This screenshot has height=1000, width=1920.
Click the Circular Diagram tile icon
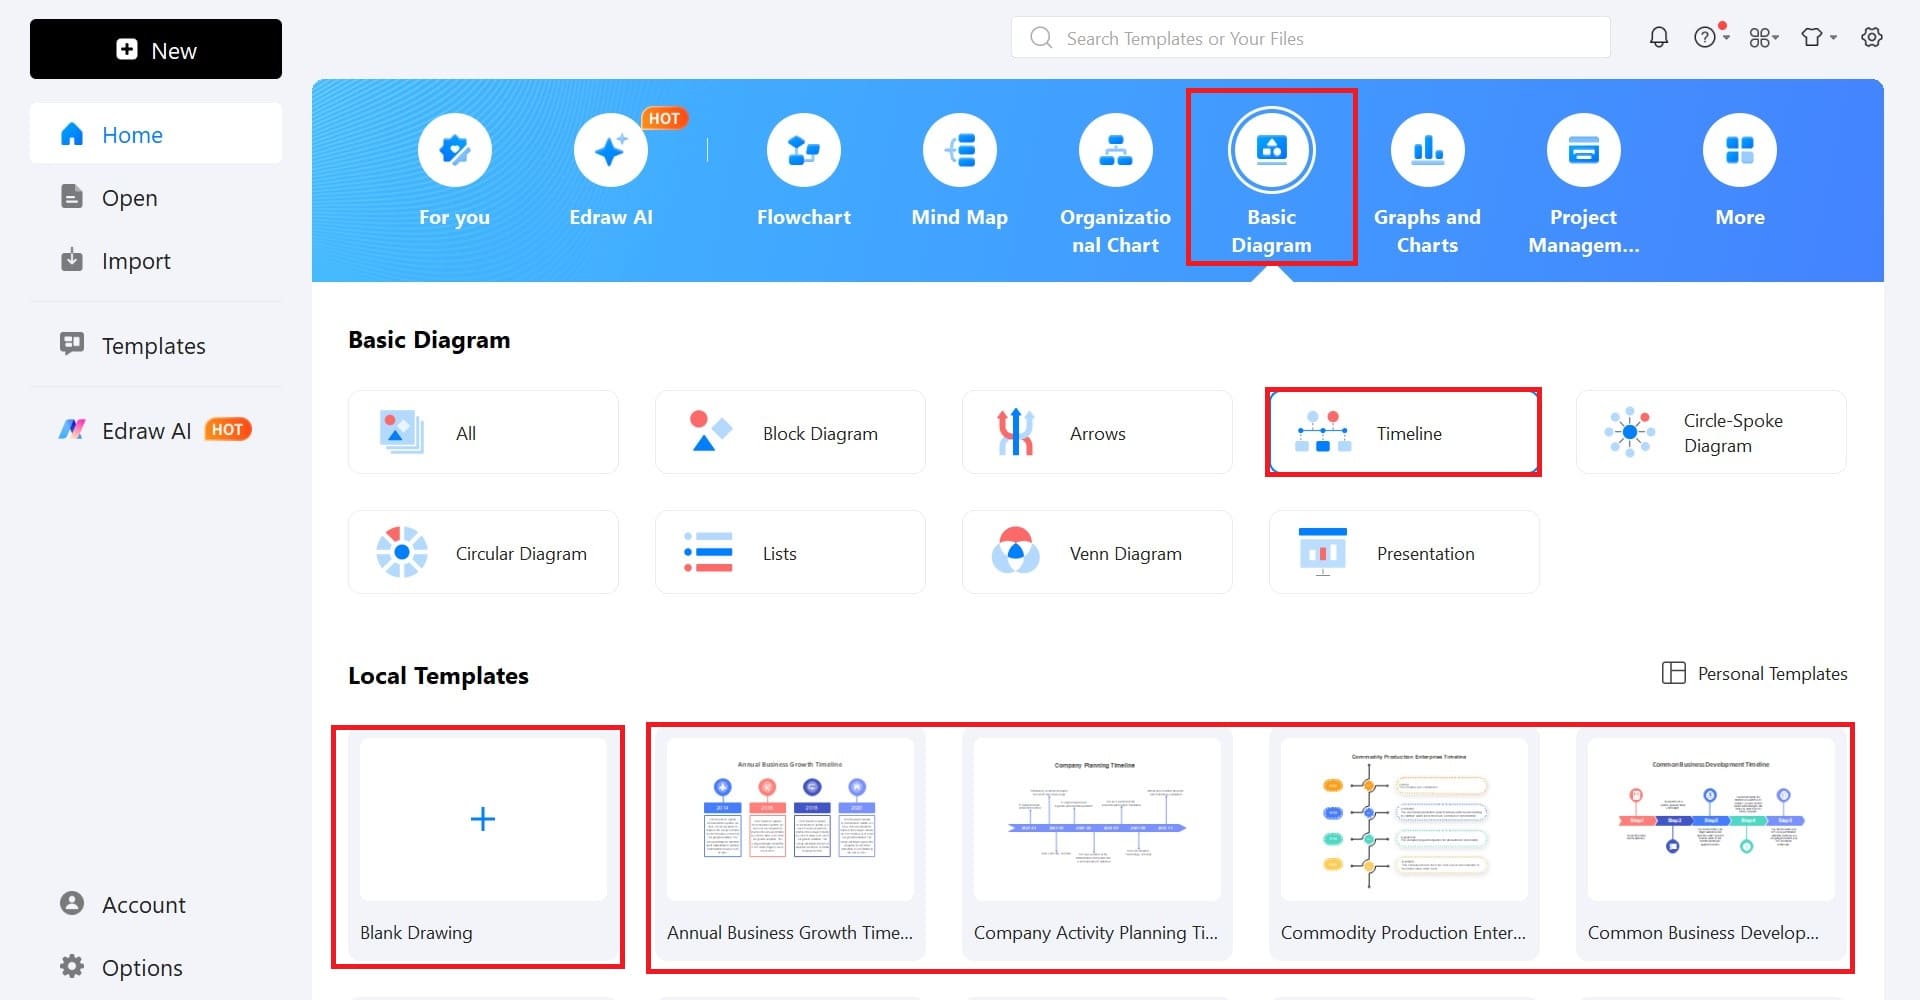(x=402, y=552)
